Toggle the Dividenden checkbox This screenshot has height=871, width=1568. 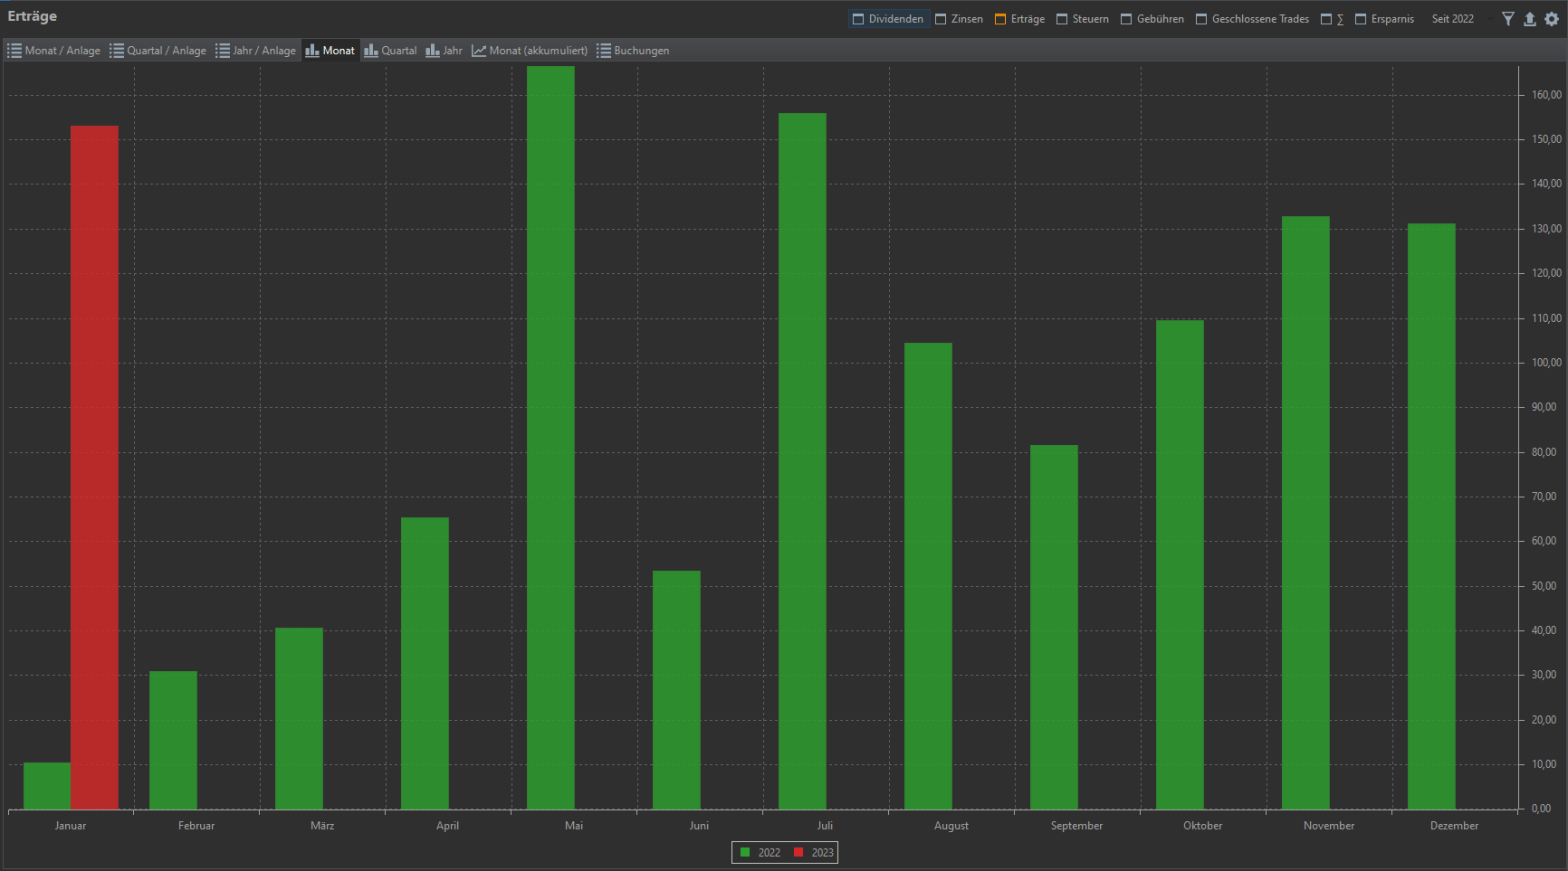pos(858,19)
